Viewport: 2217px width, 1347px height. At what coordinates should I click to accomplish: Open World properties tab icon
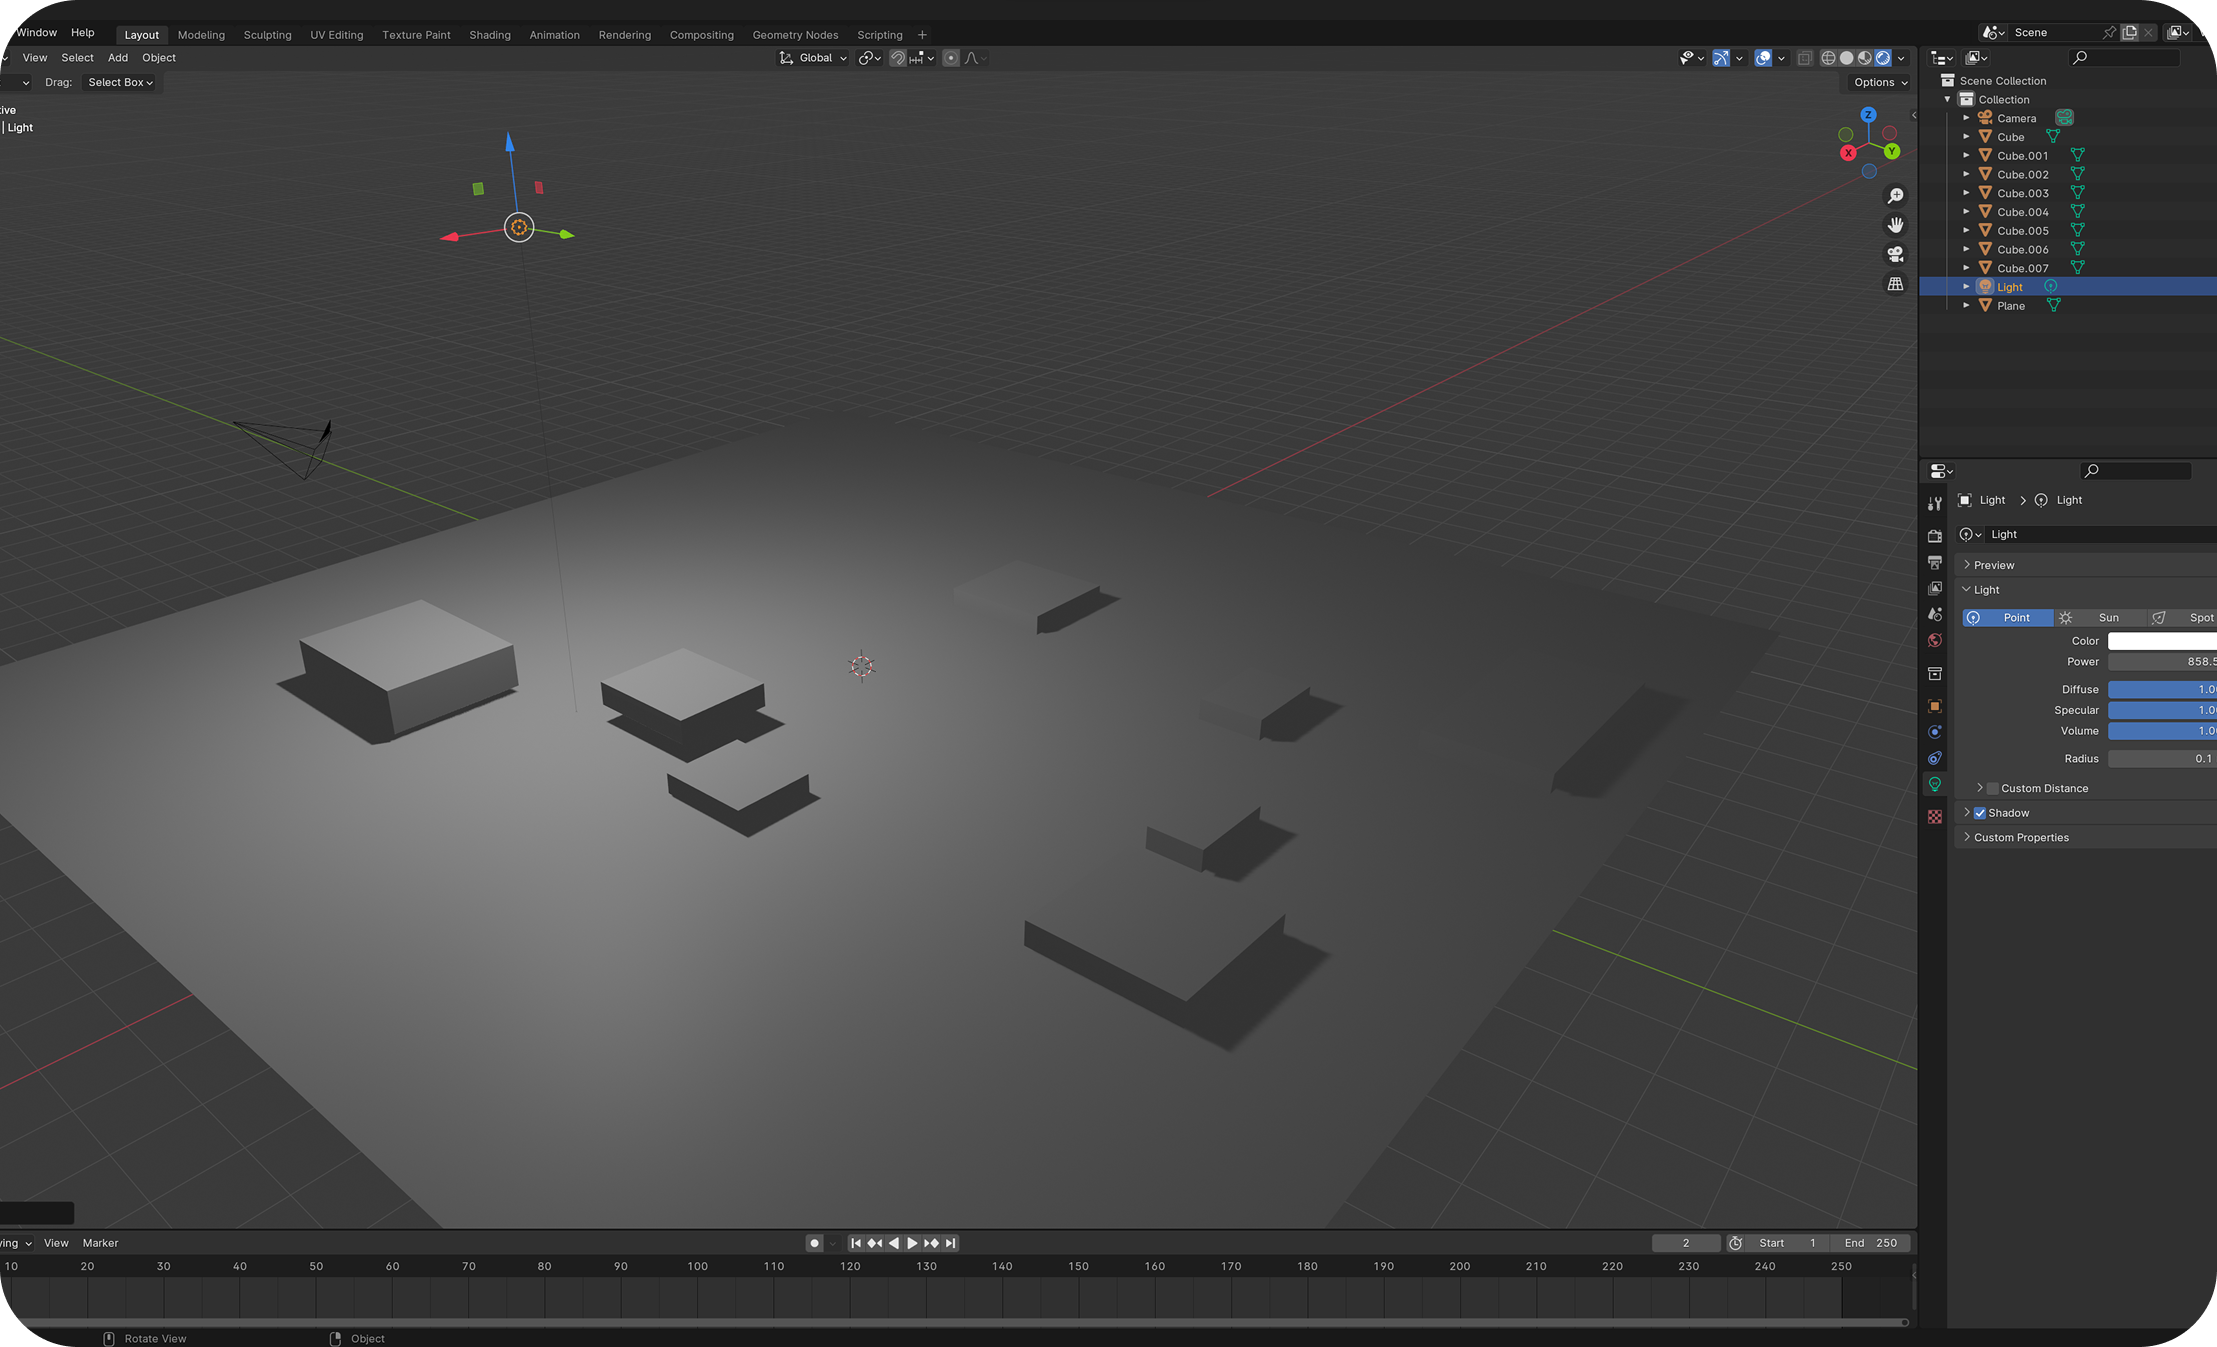1935,641
